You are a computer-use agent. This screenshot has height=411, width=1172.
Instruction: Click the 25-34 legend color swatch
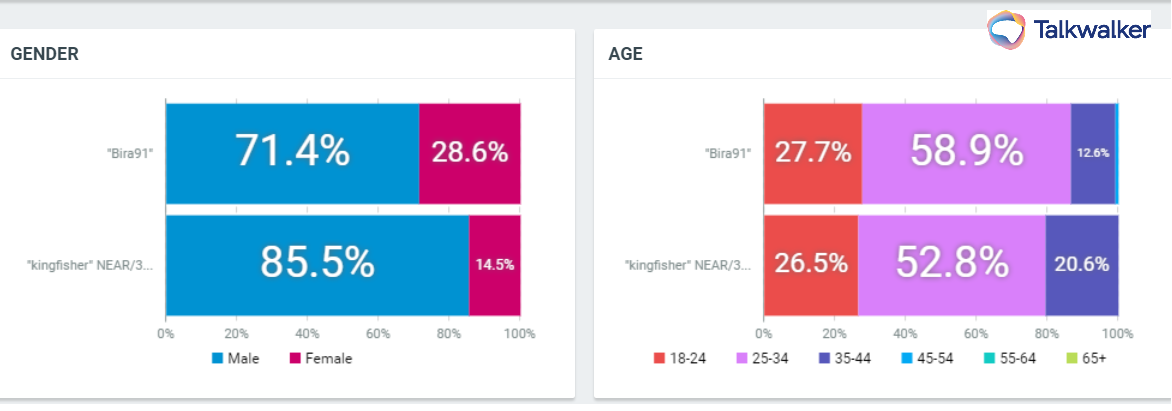(x=743, y=358)
